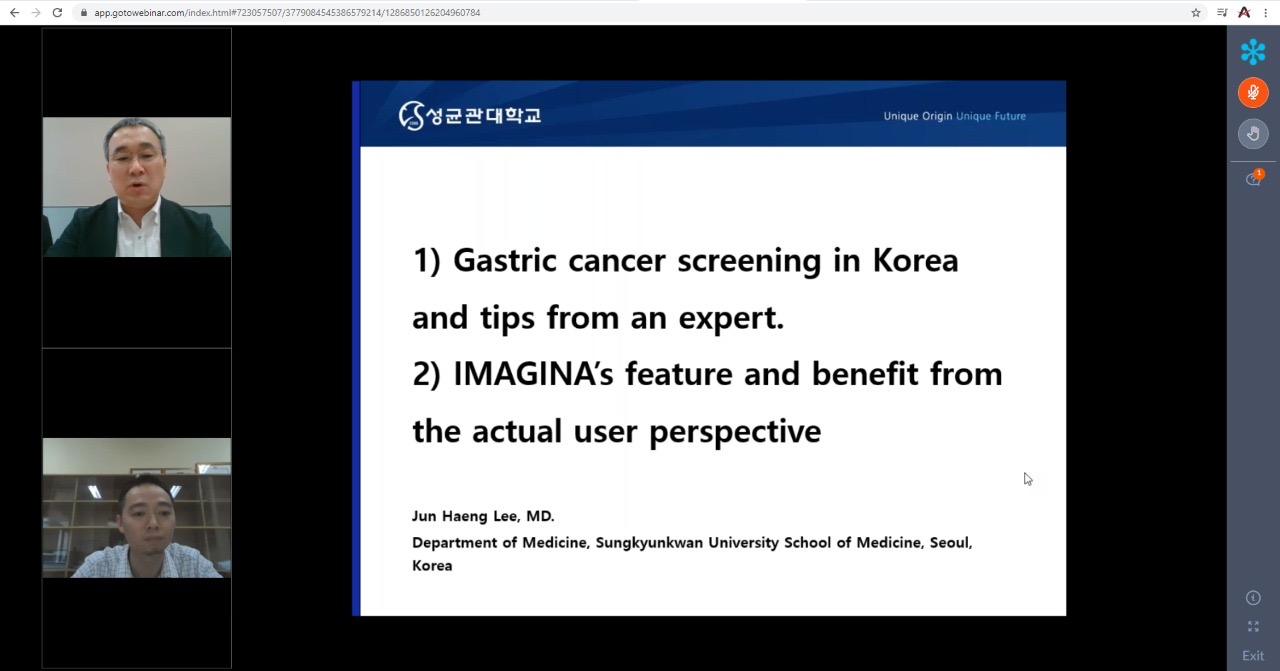1280x671 pixels.
Task: Click the Sungkyunkwan University logo on slide
Action: click(470, 115)
